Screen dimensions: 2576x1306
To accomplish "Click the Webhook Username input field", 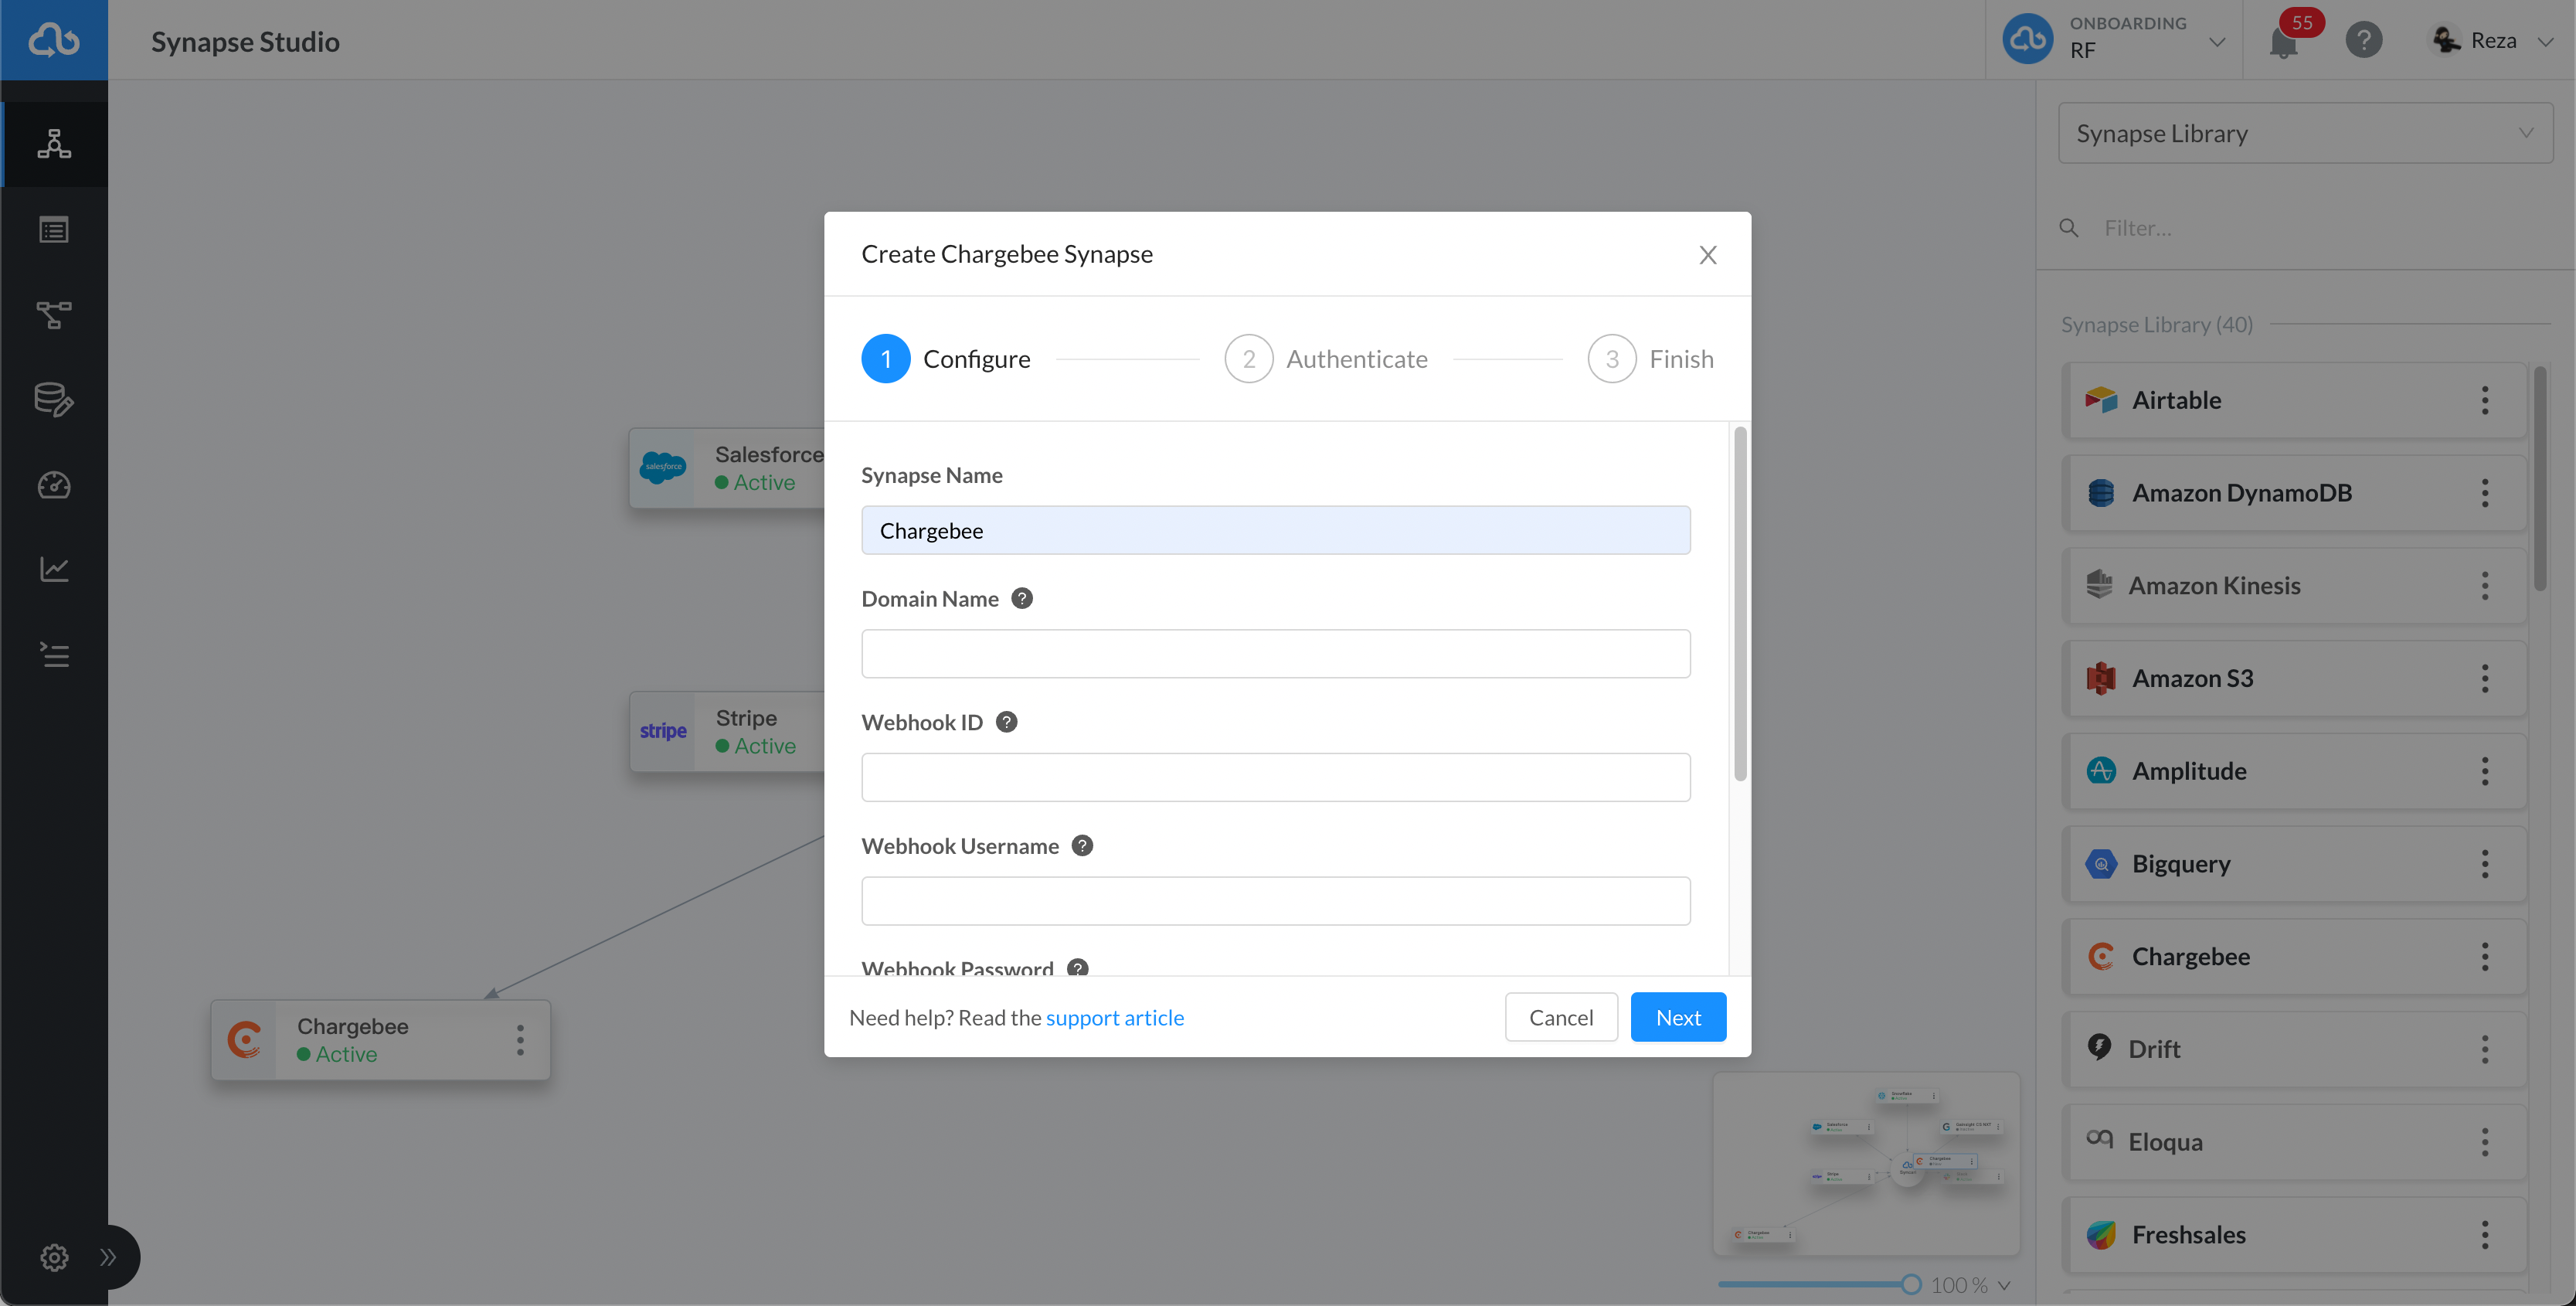I will 1276,901.
